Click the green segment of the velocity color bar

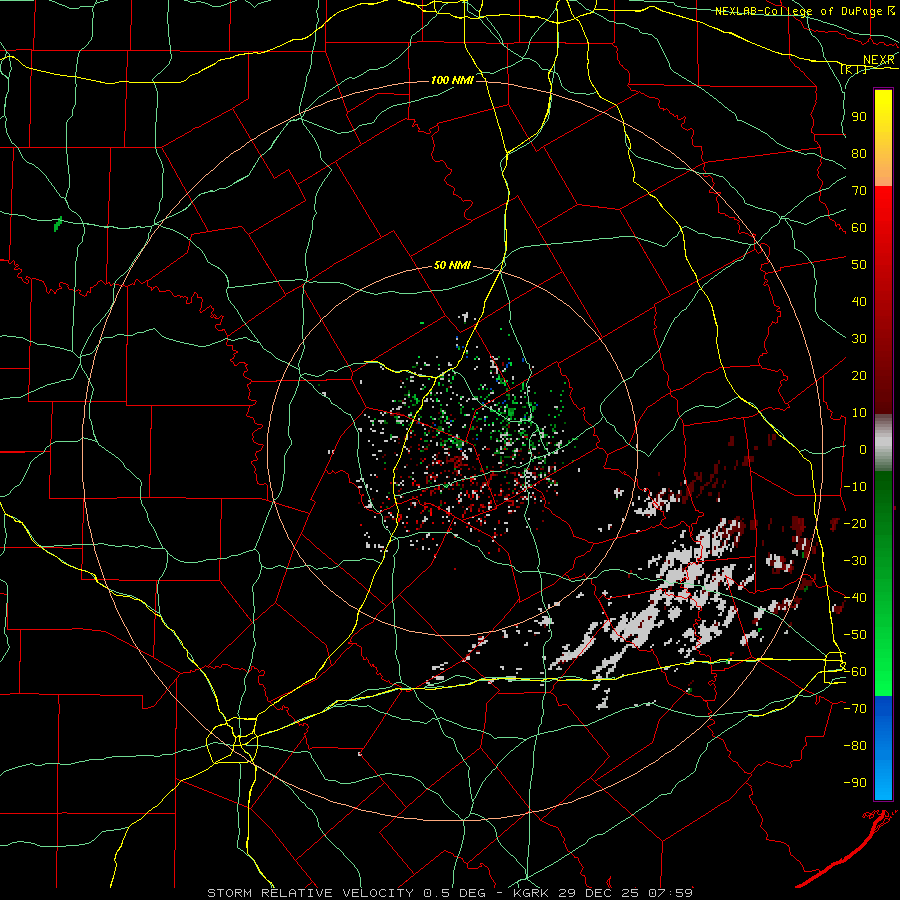pyautogui.click(x=883, y=584)
